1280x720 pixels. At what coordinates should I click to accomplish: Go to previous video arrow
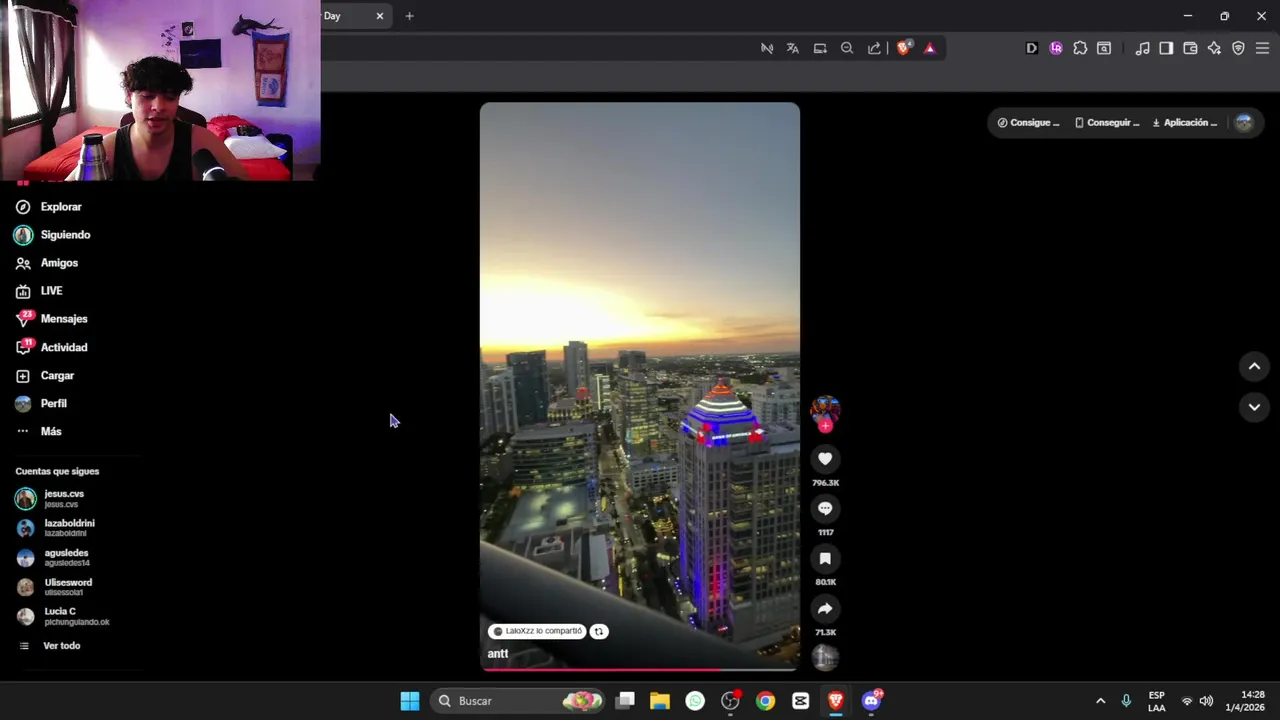coord(1254,367)
